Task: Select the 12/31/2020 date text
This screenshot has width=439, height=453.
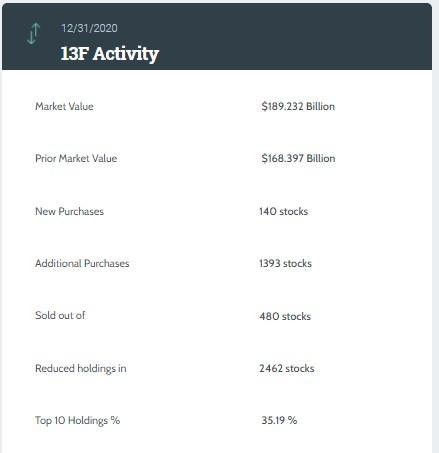Action: click(89, 28)
